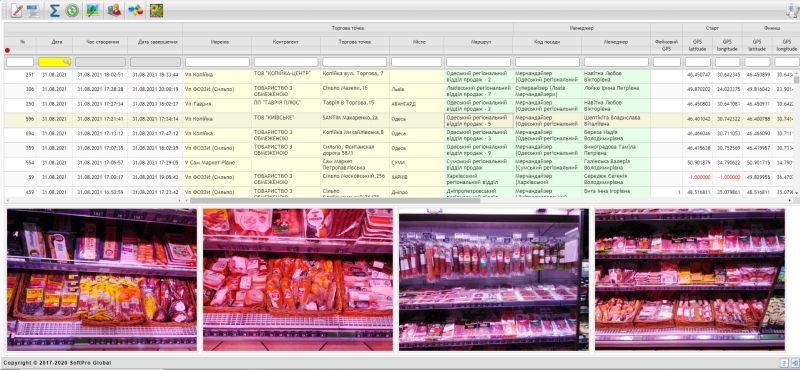Screen dimensions: 800x370
Task: Focus the Контрагент filter input
Action: pos(286,62)
